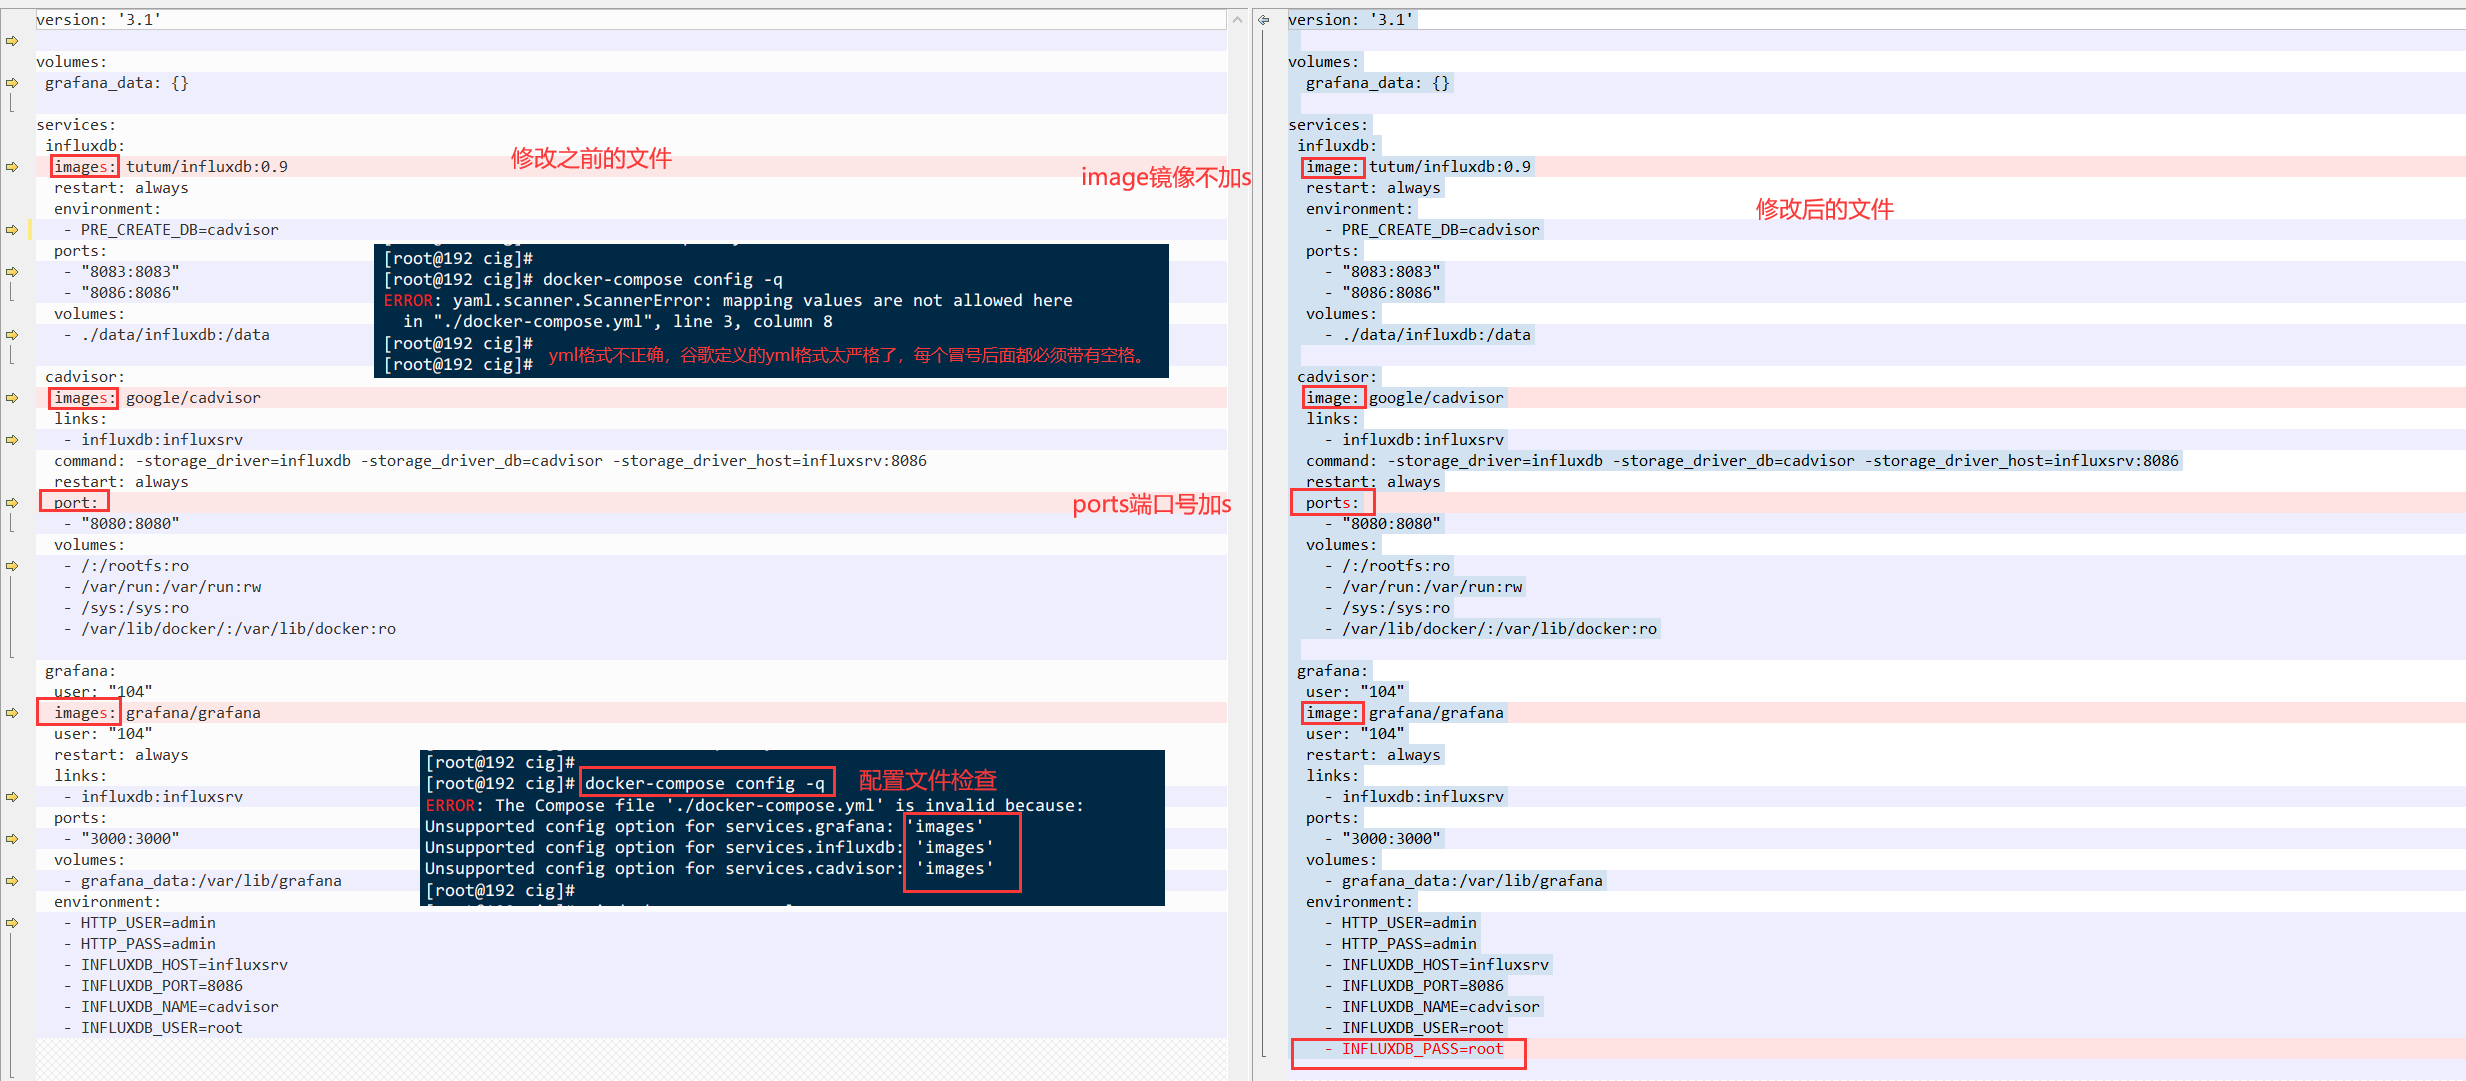Viewport: 2466px width, 1081px height.
Task: Click the services: line in left pane
Action: click(76, 125)
